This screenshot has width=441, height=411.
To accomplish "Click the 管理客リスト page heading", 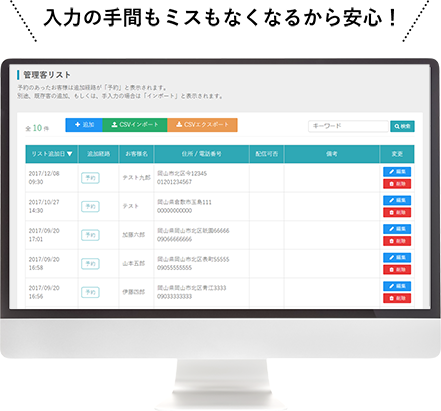I will (x=47, y=75).
